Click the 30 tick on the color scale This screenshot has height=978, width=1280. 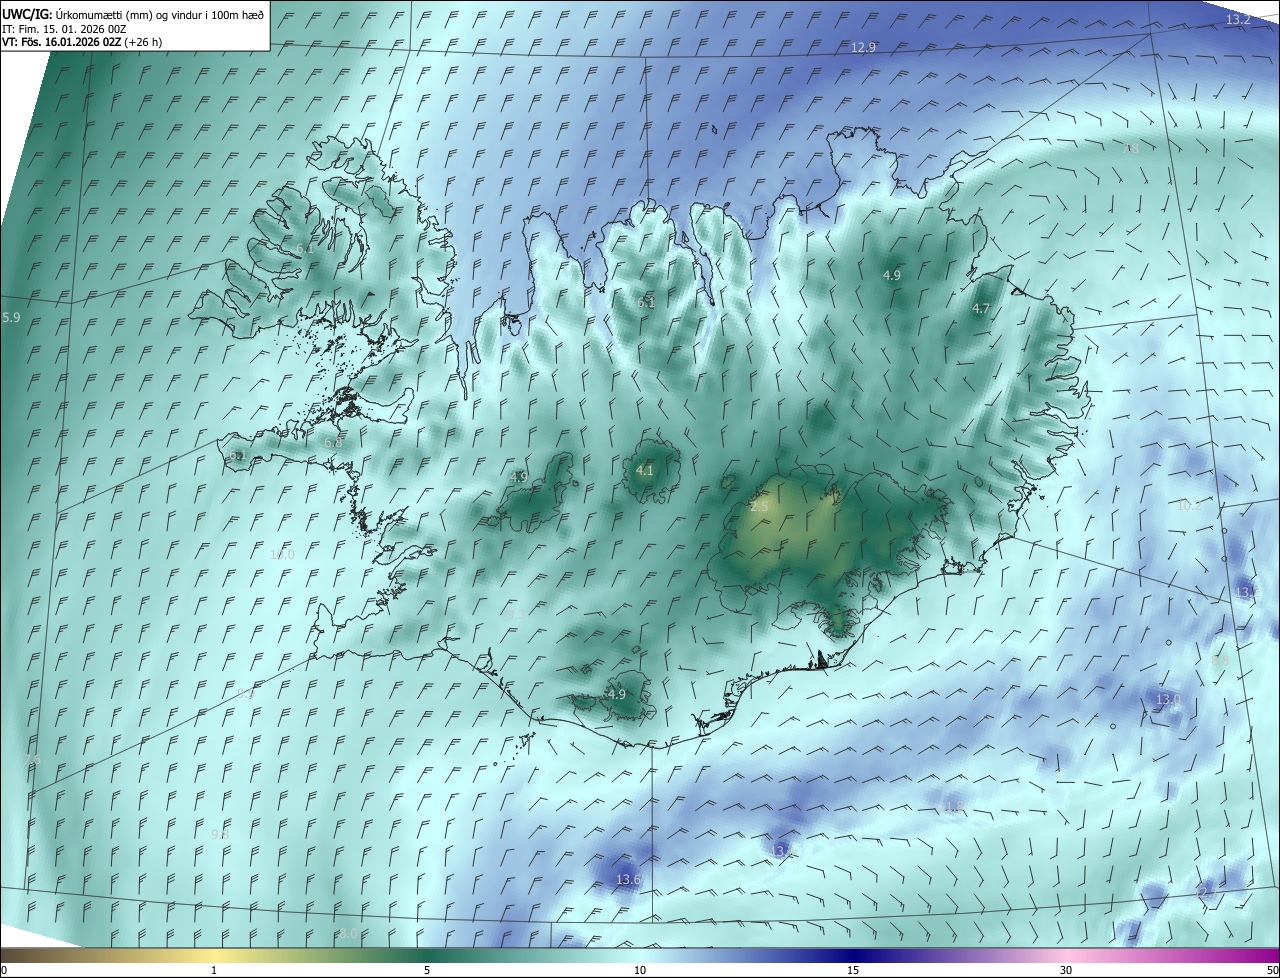click(x=1066, y=970)
